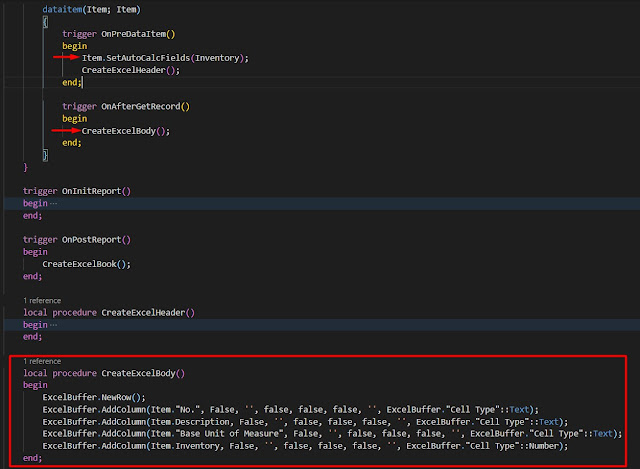Open '1 reference' CodeLens above CreateExcelHeader
The width and height of the screenshot is (640, 469).
click(42, 300)
